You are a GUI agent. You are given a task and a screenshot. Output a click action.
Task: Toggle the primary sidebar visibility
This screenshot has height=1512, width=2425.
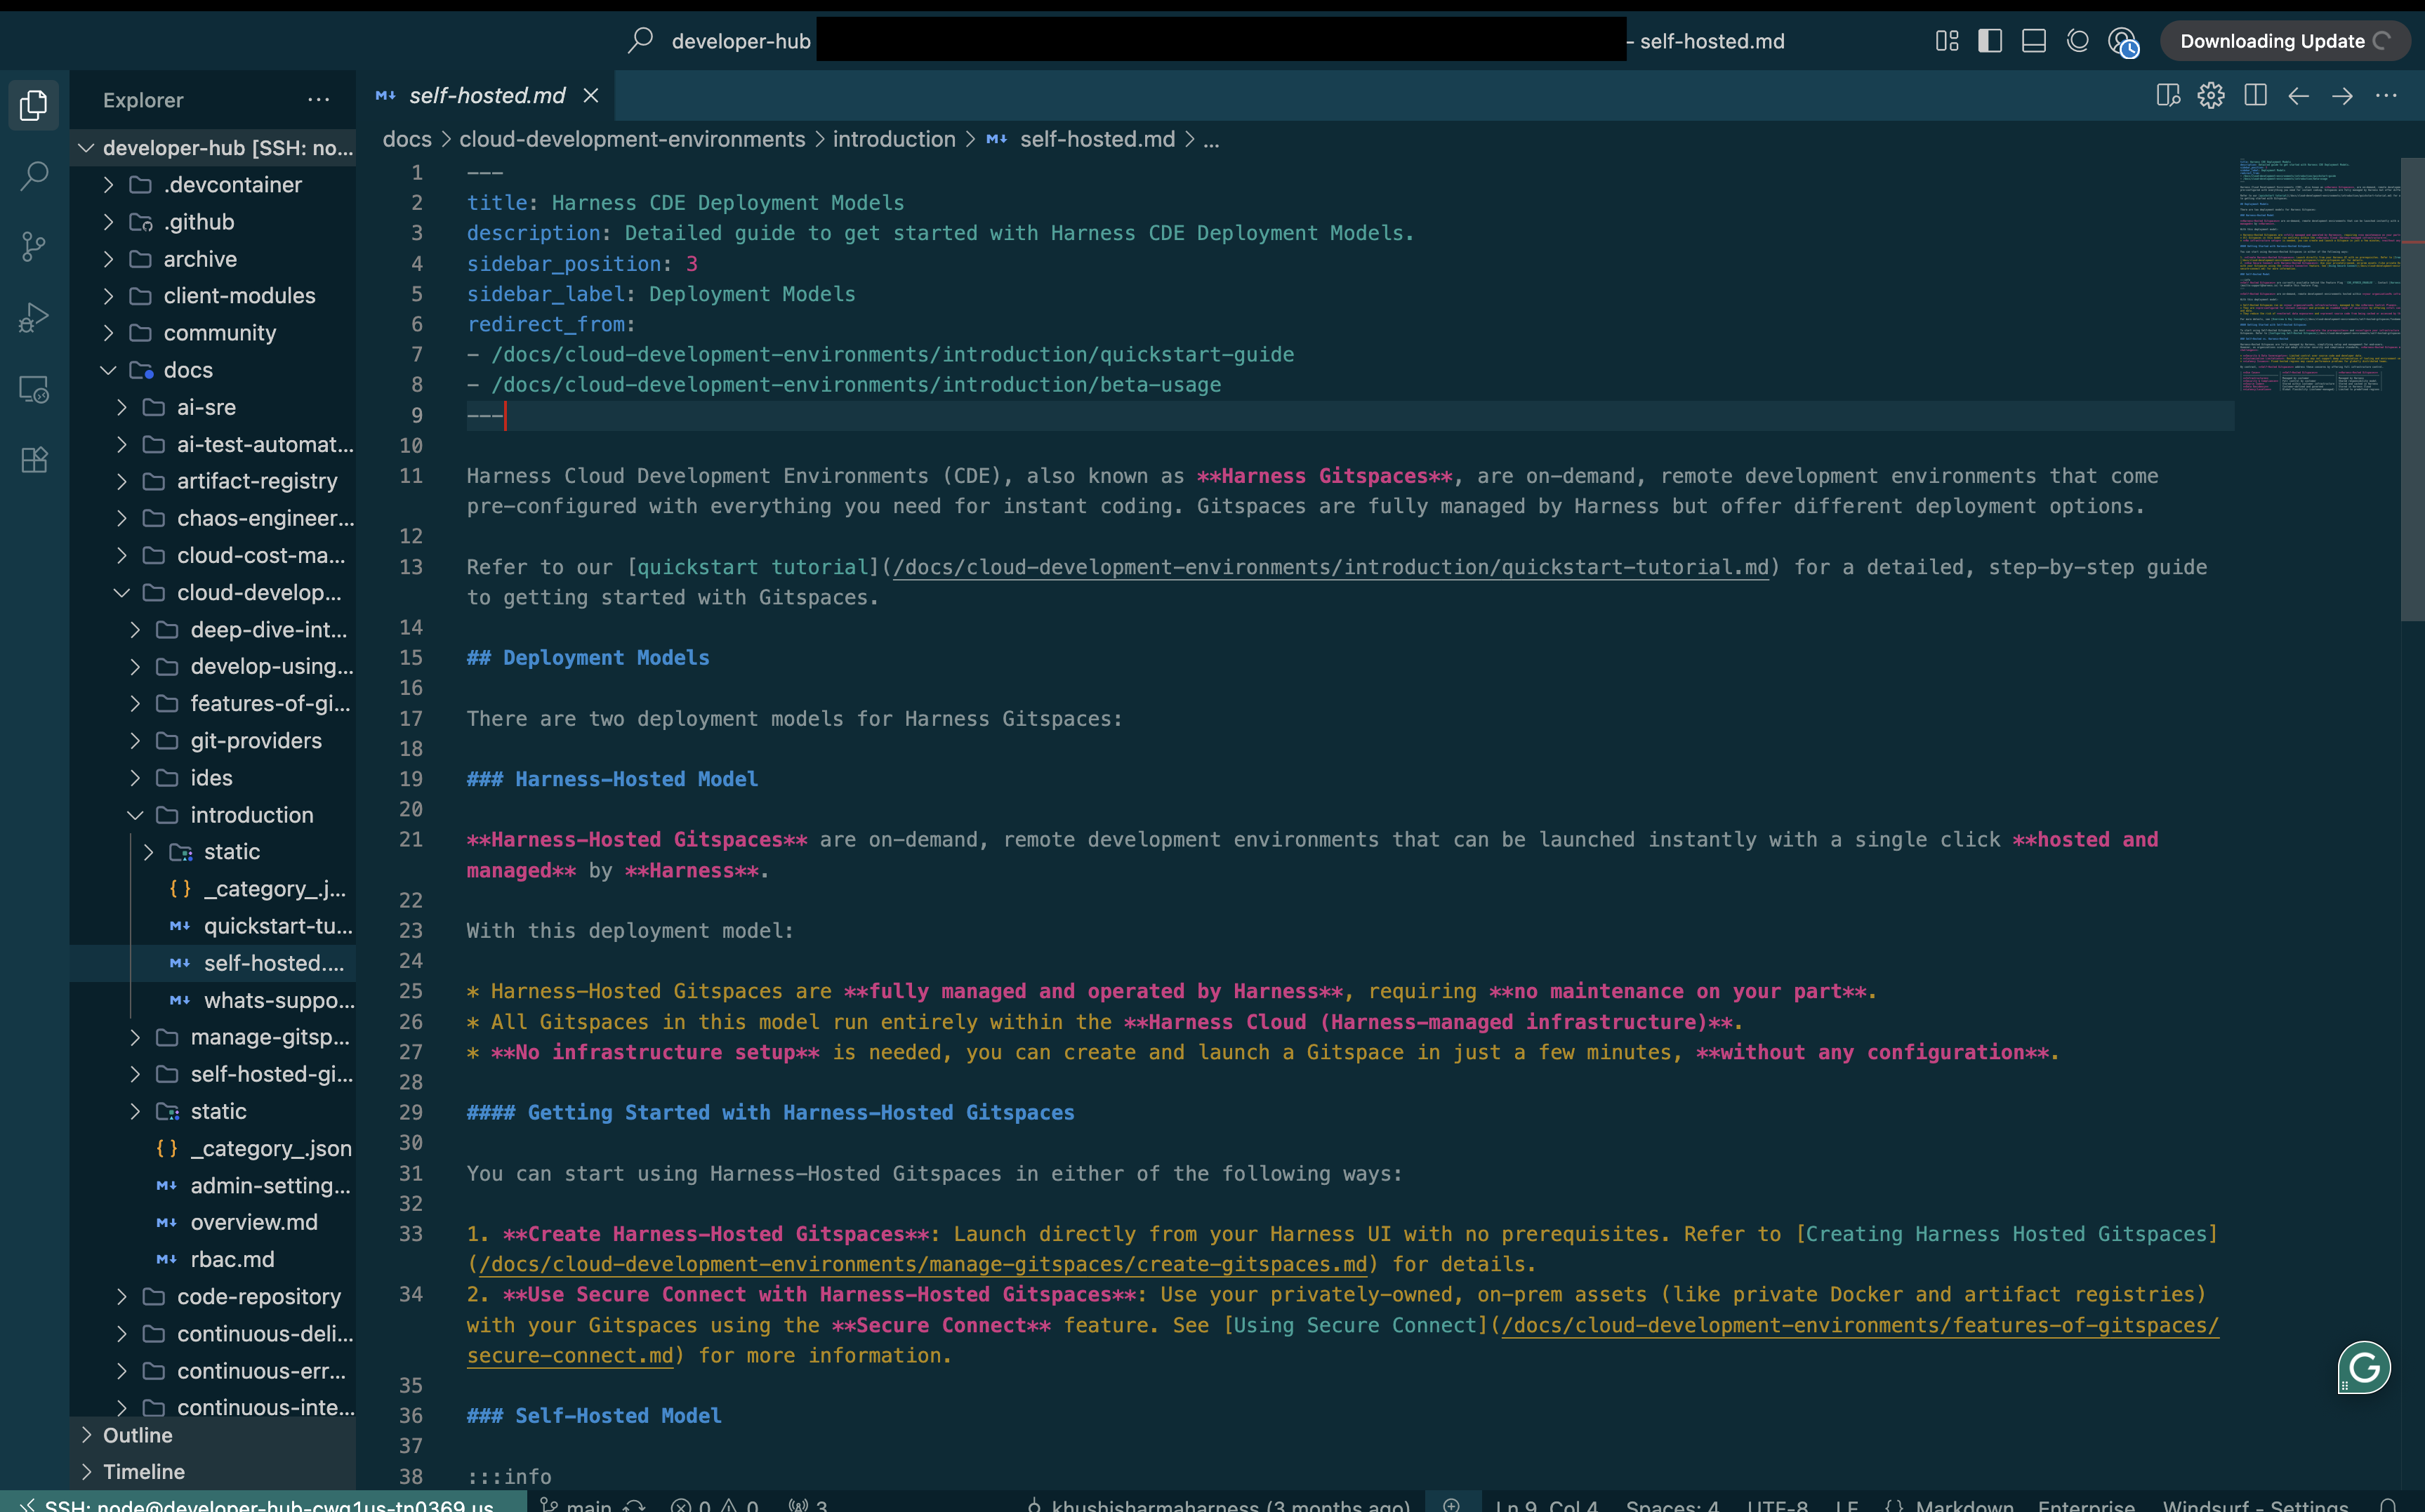click(x=1990, y=41)
